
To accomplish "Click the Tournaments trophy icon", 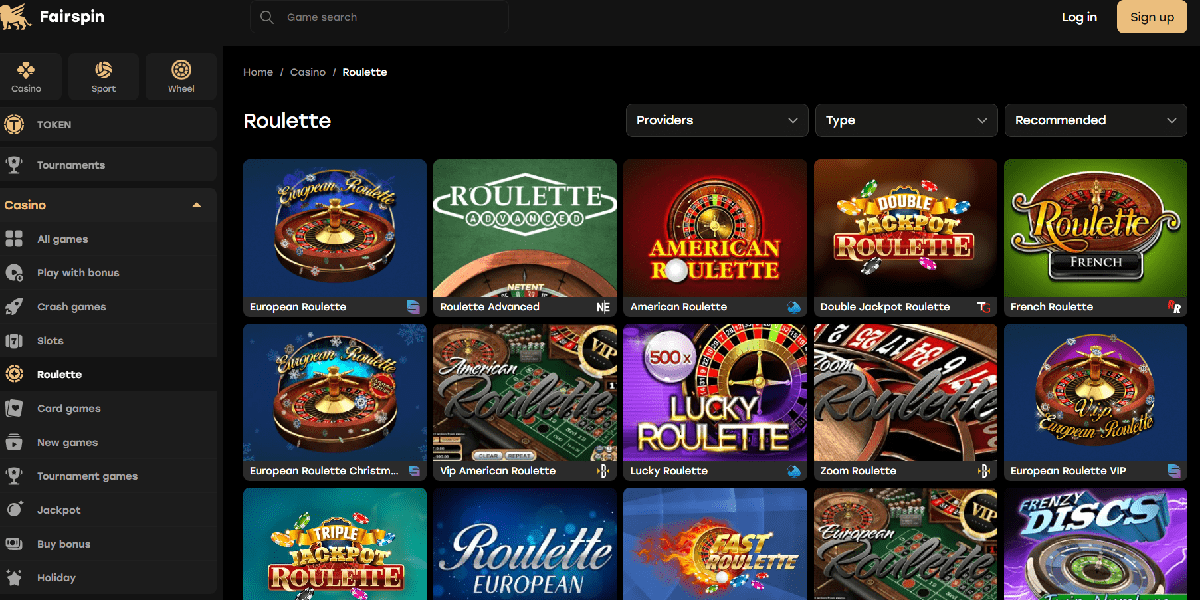I will [x=15, y=165].
